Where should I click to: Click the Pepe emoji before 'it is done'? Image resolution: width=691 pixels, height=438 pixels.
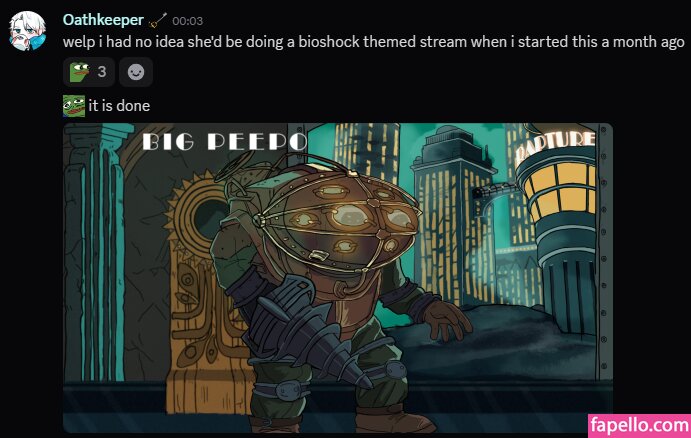pyautogui.click(x=74, y=106)
